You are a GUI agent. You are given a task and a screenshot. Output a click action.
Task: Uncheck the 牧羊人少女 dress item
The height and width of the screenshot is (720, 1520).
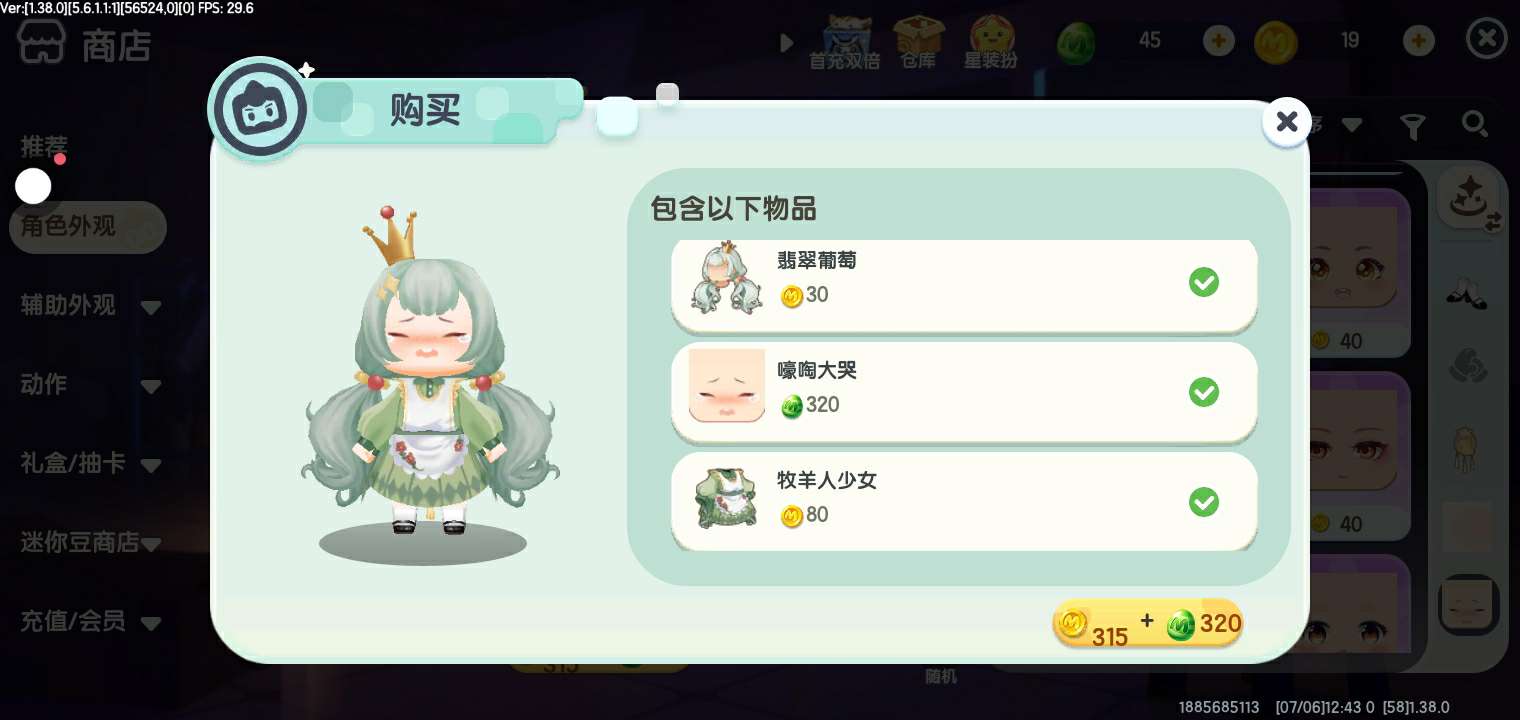click(x=1204, y=502)
